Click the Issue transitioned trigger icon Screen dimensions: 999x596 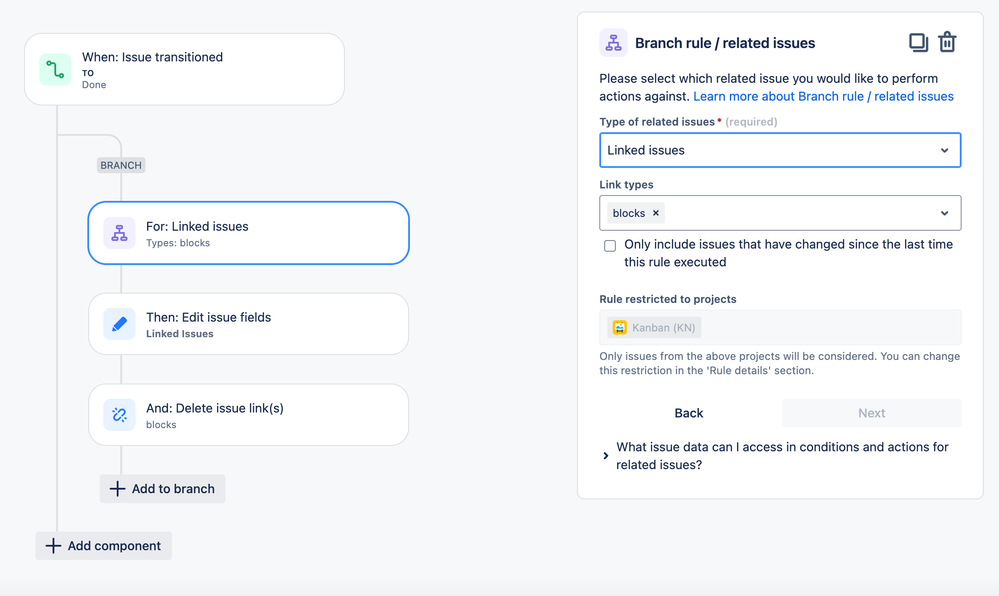[x=55, y=69]
